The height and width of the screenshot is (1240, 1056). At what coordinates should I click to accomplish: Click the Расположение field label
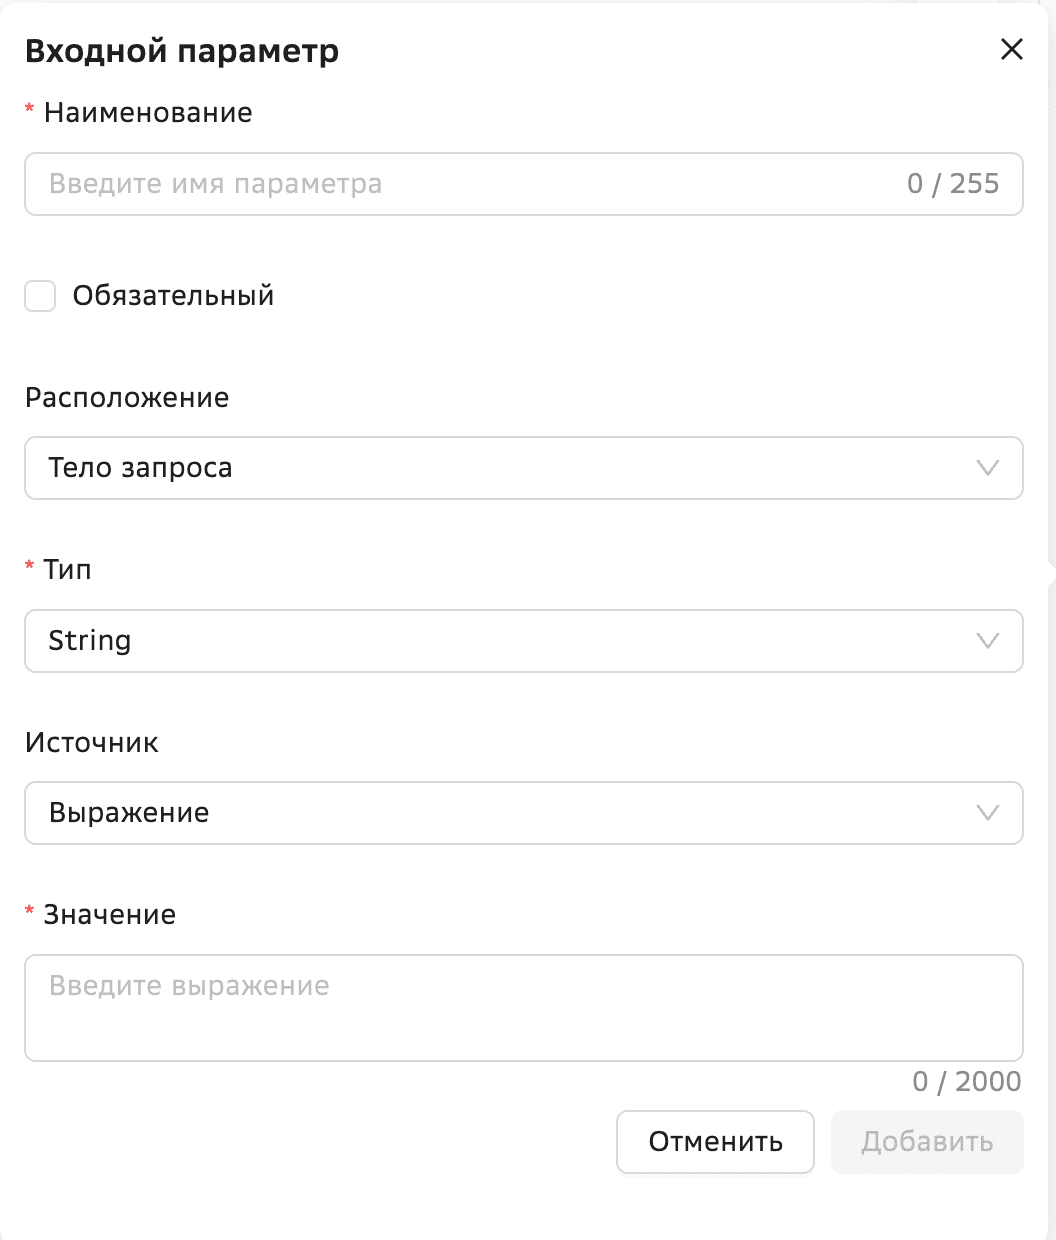[127, 398]
